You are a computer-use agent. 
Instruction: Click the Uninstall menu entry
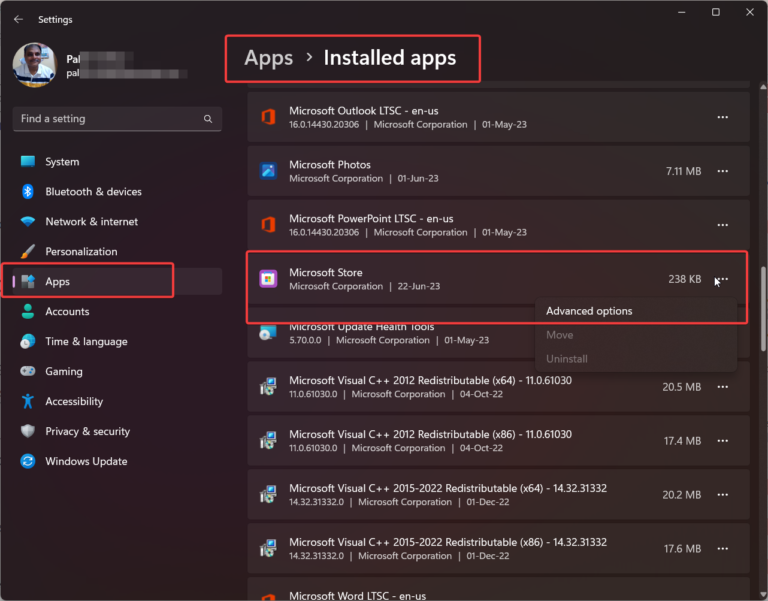click(x=636, y=359)
